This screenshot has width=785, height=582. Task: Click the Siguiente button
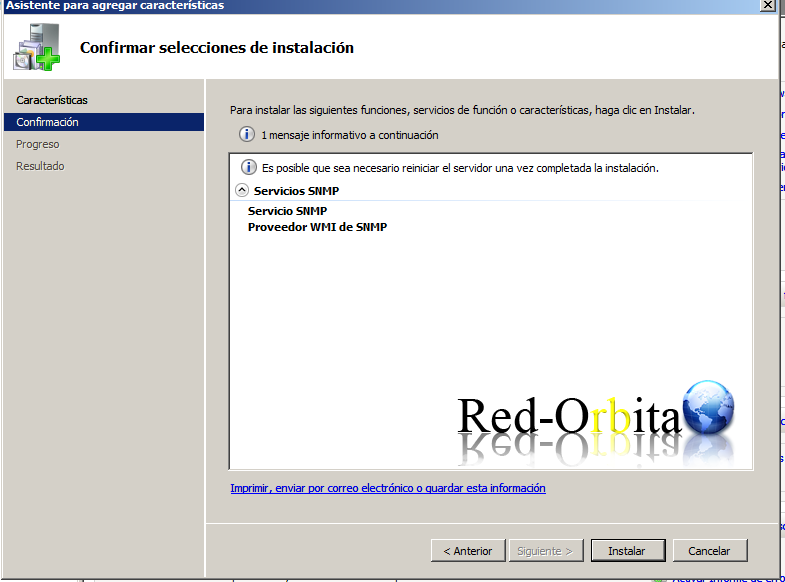click(545, 551)
